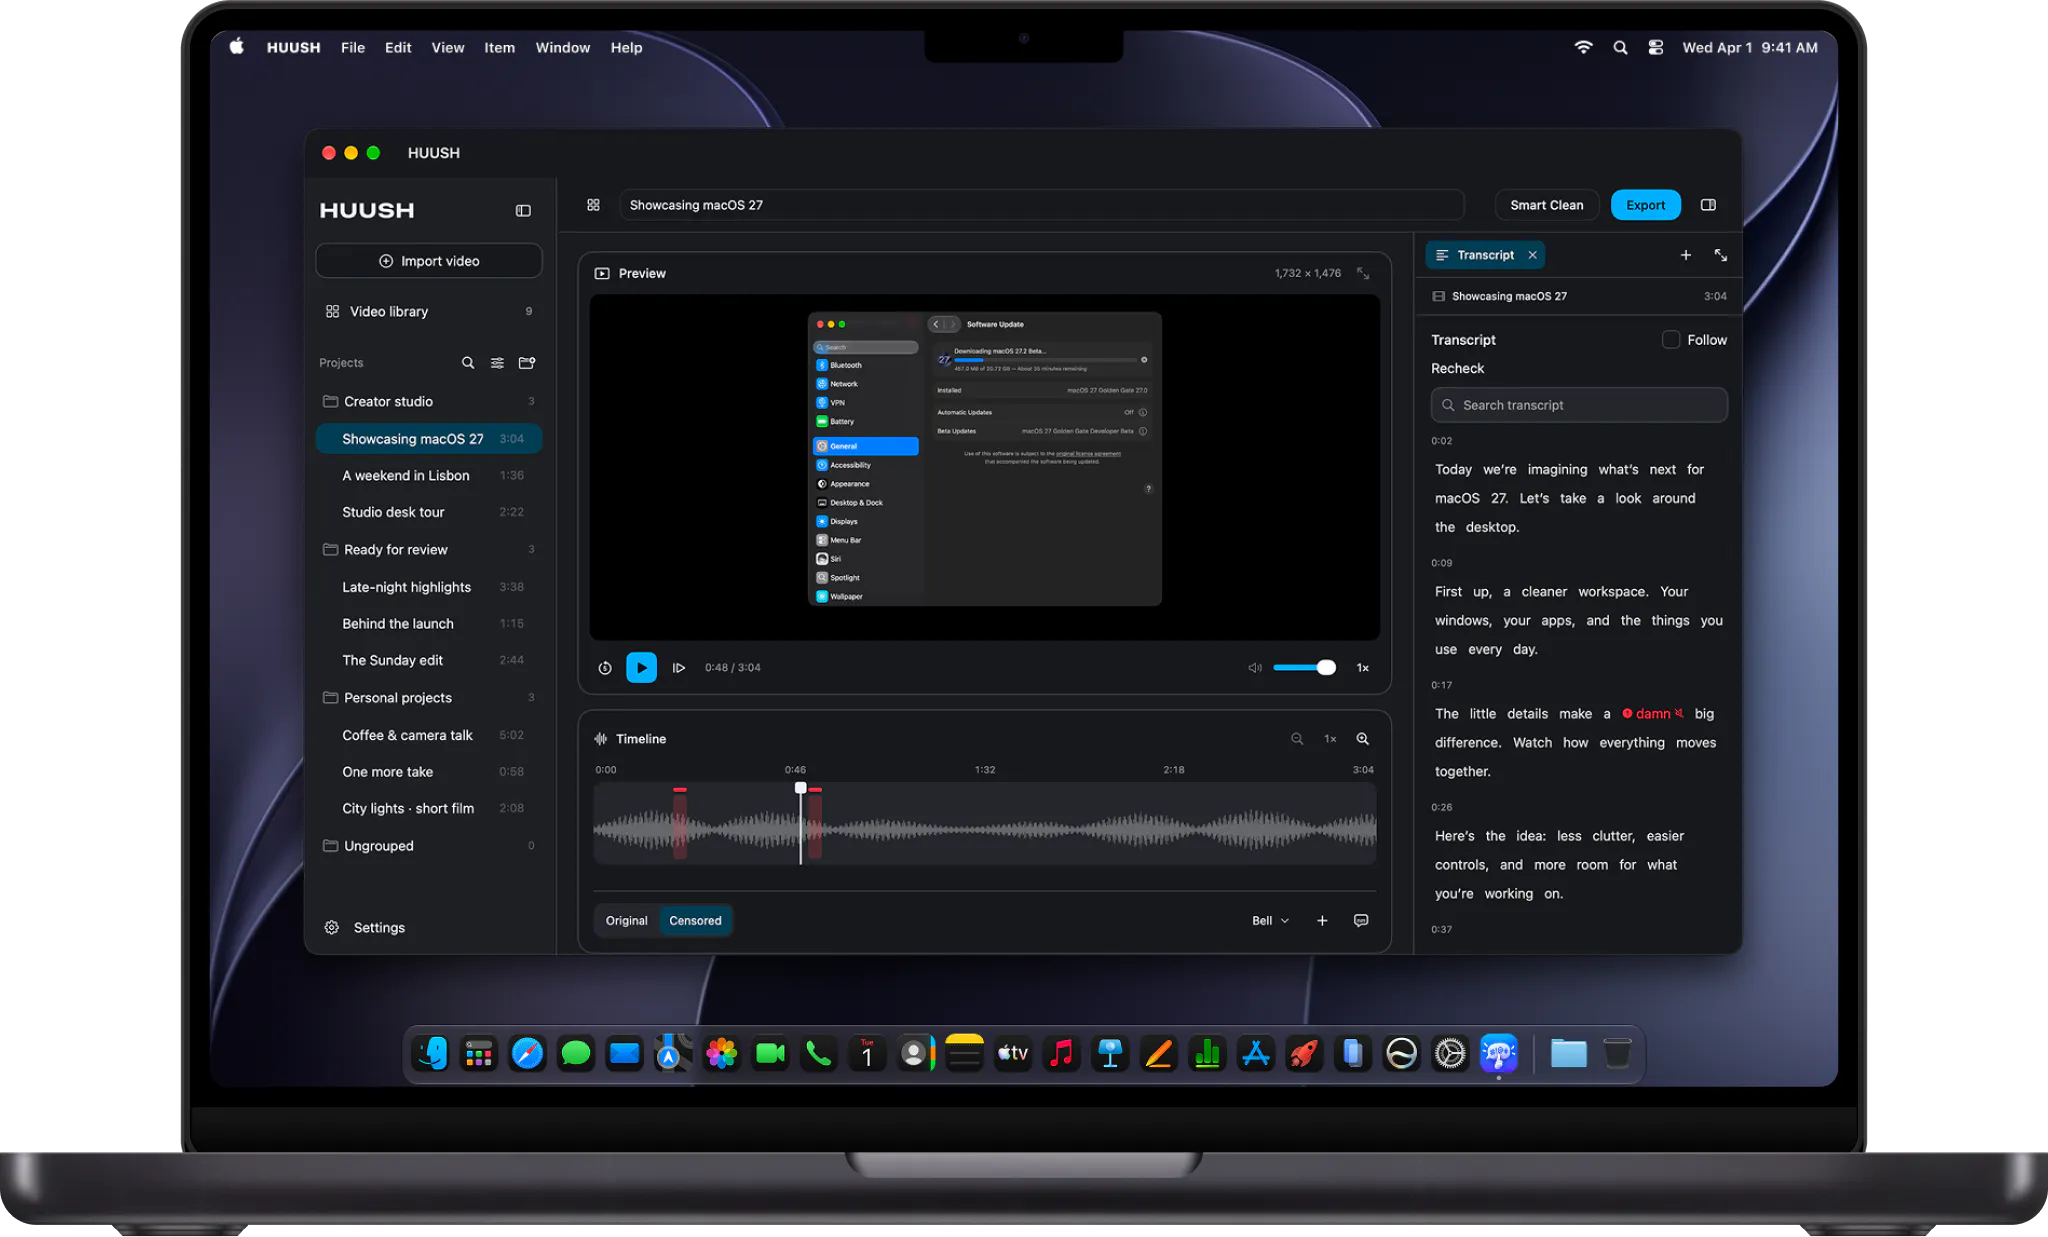The height and width of the screenshot is (1237, 2048).
Task: Expand the transcript panel
Action: tap(1721, 255)
